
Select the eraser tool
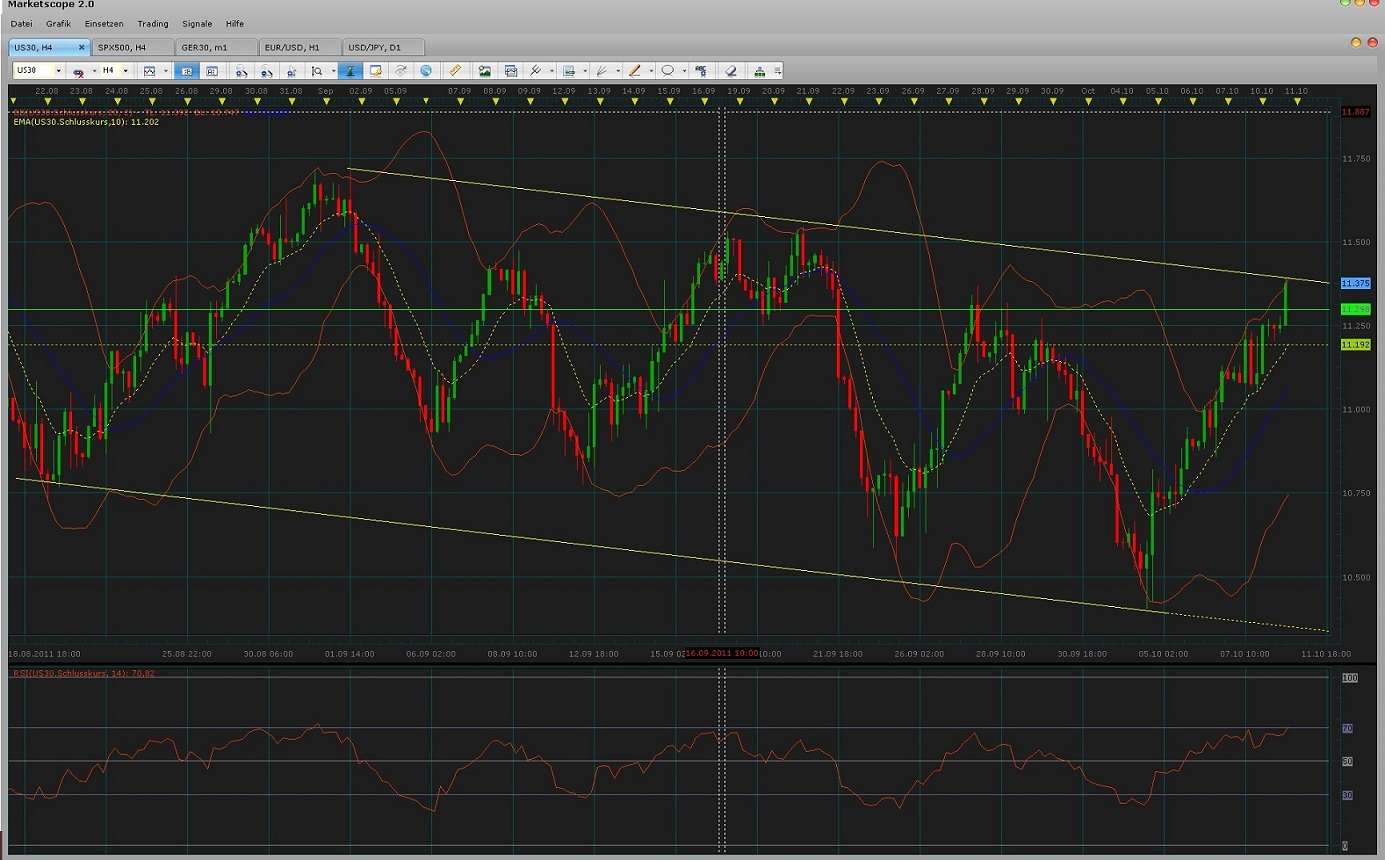click(x=731, y=71)
